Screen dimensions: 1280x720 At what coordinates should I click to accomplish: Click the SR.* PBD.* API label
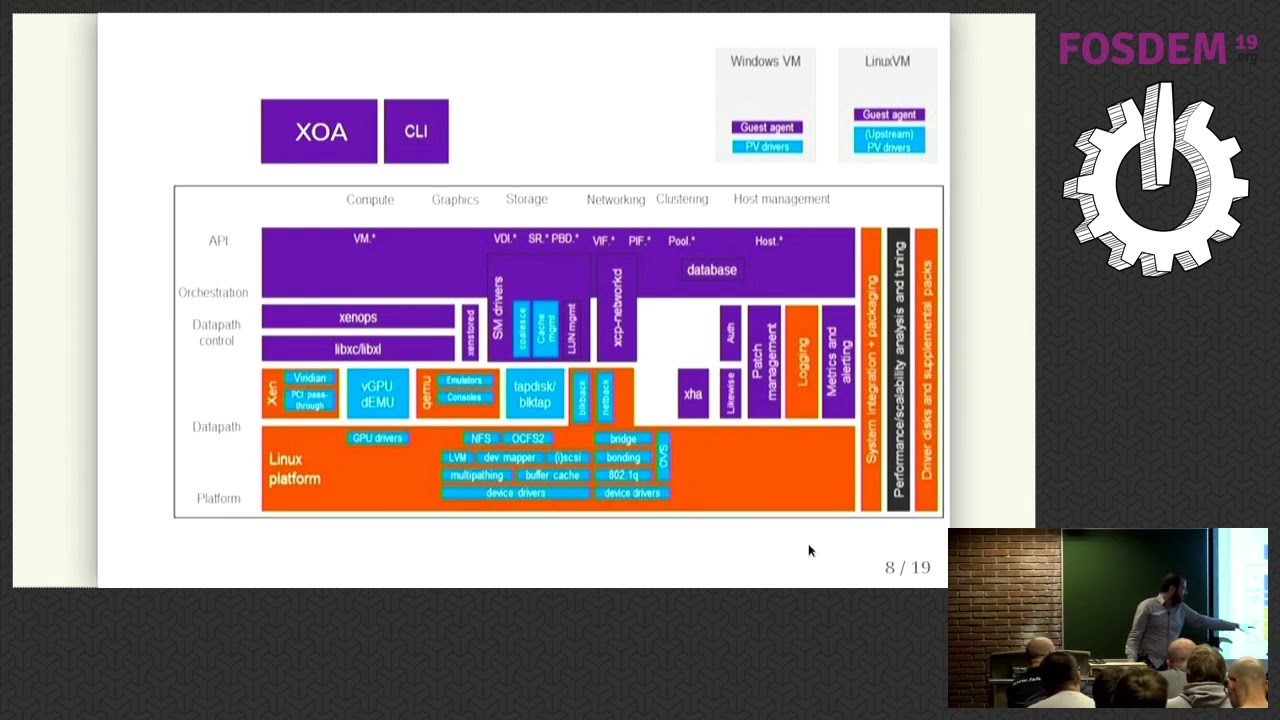click(553, 239)
